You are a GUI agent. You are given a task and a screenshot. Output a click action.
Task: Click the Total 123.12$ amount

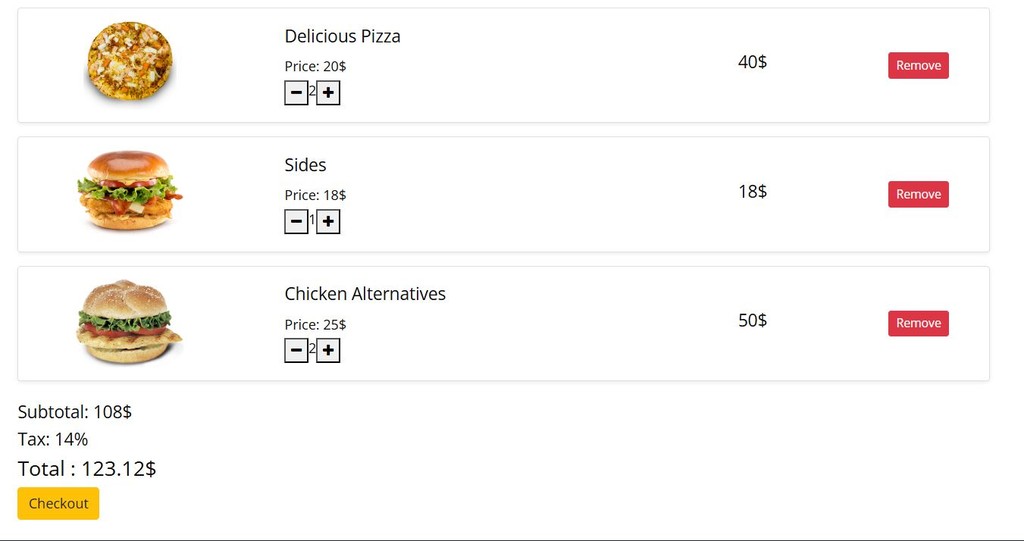(87, 469)
